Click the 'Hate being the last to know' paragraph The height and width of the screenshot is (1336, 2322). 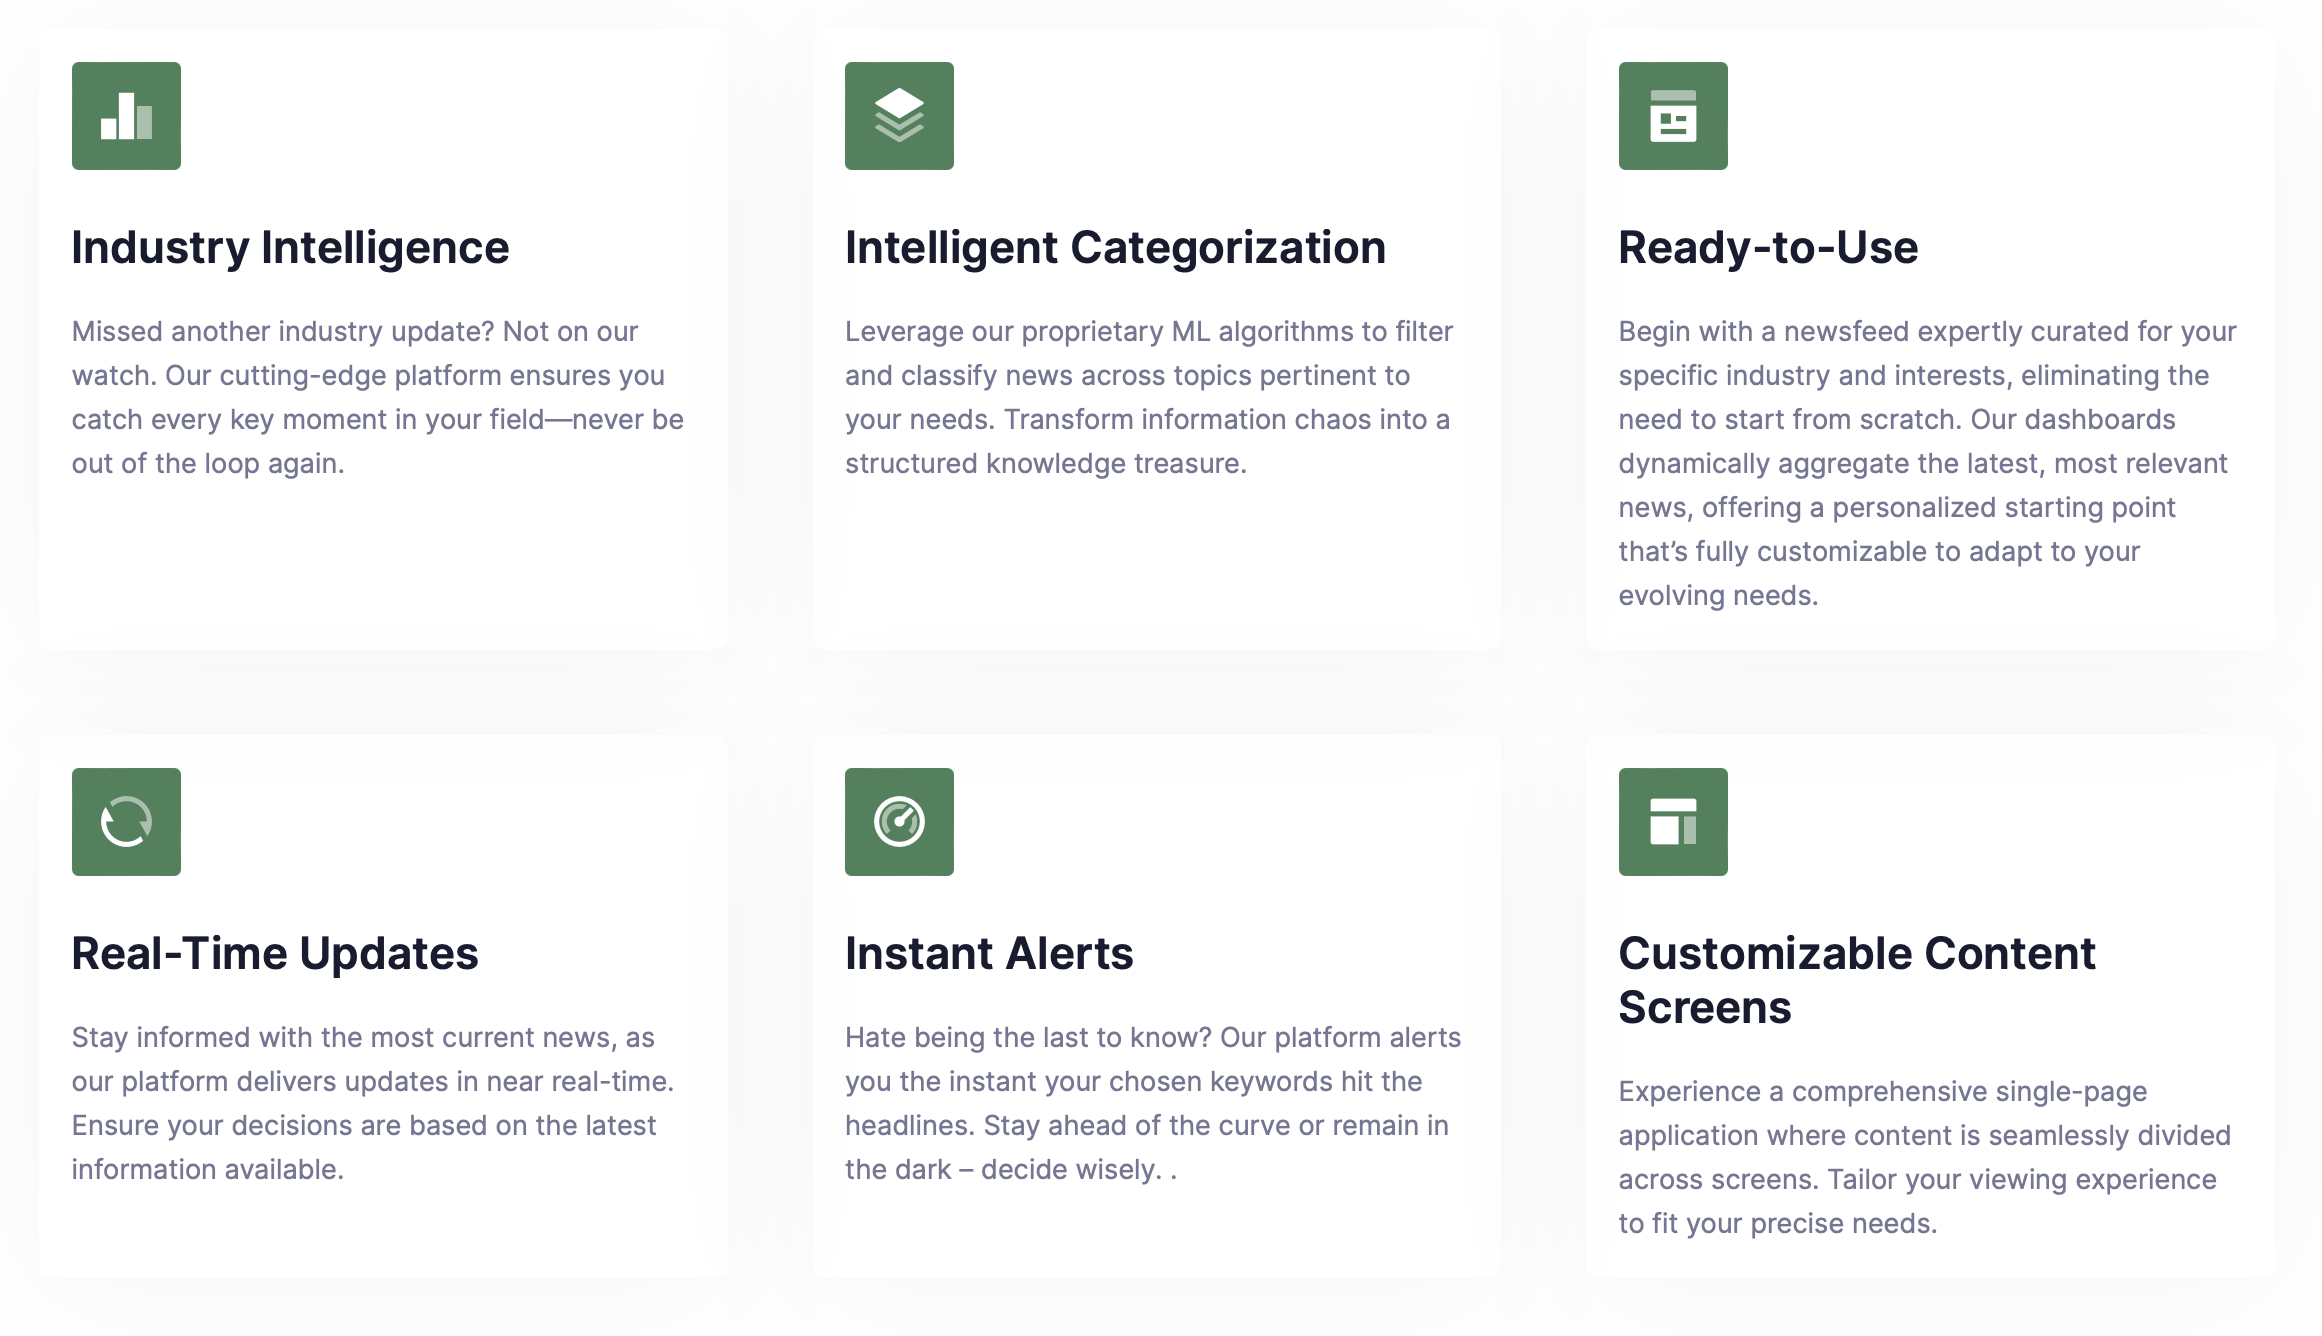pyautogui.click(x=1152, y=1103)
